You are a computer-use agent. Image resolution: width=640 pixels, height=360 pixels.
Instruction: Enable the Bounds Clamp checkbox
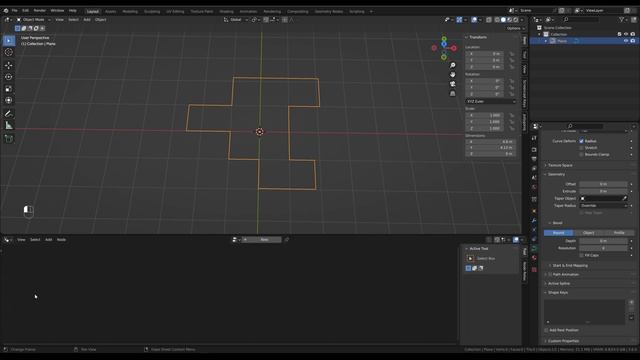[x=581, y=154]
